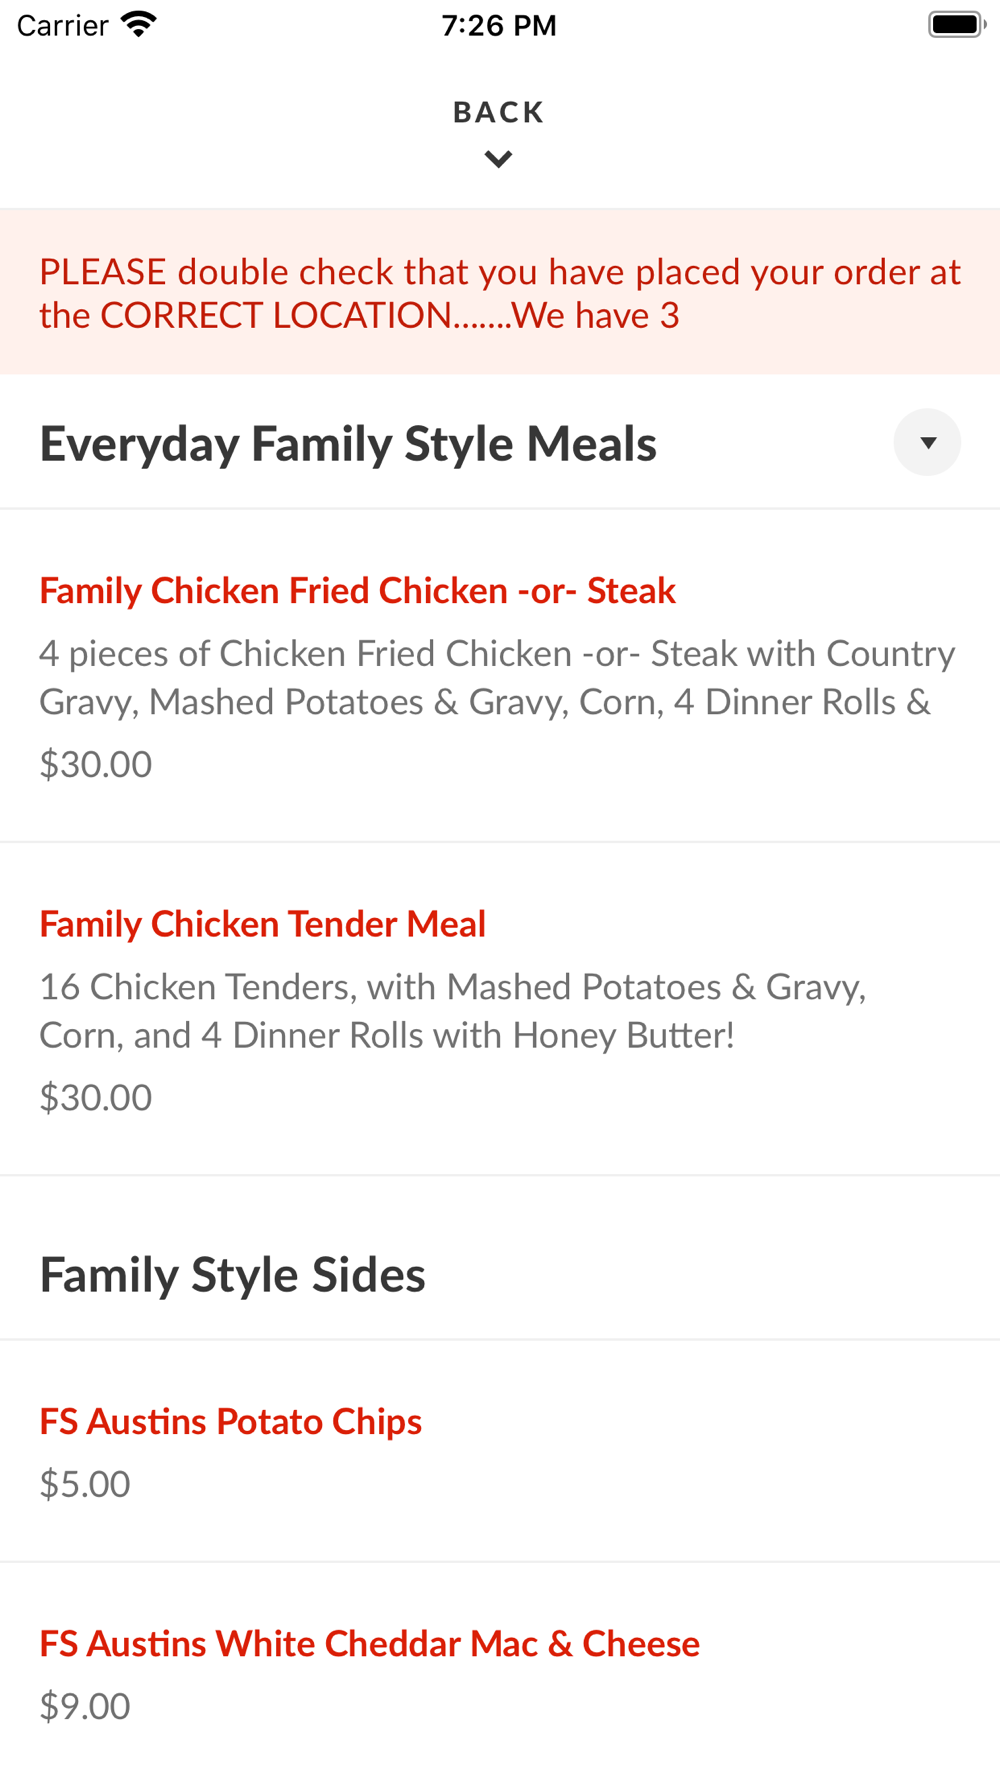
Task: Select FS Austins Potato Chips
Action: tap(500, 1452)
